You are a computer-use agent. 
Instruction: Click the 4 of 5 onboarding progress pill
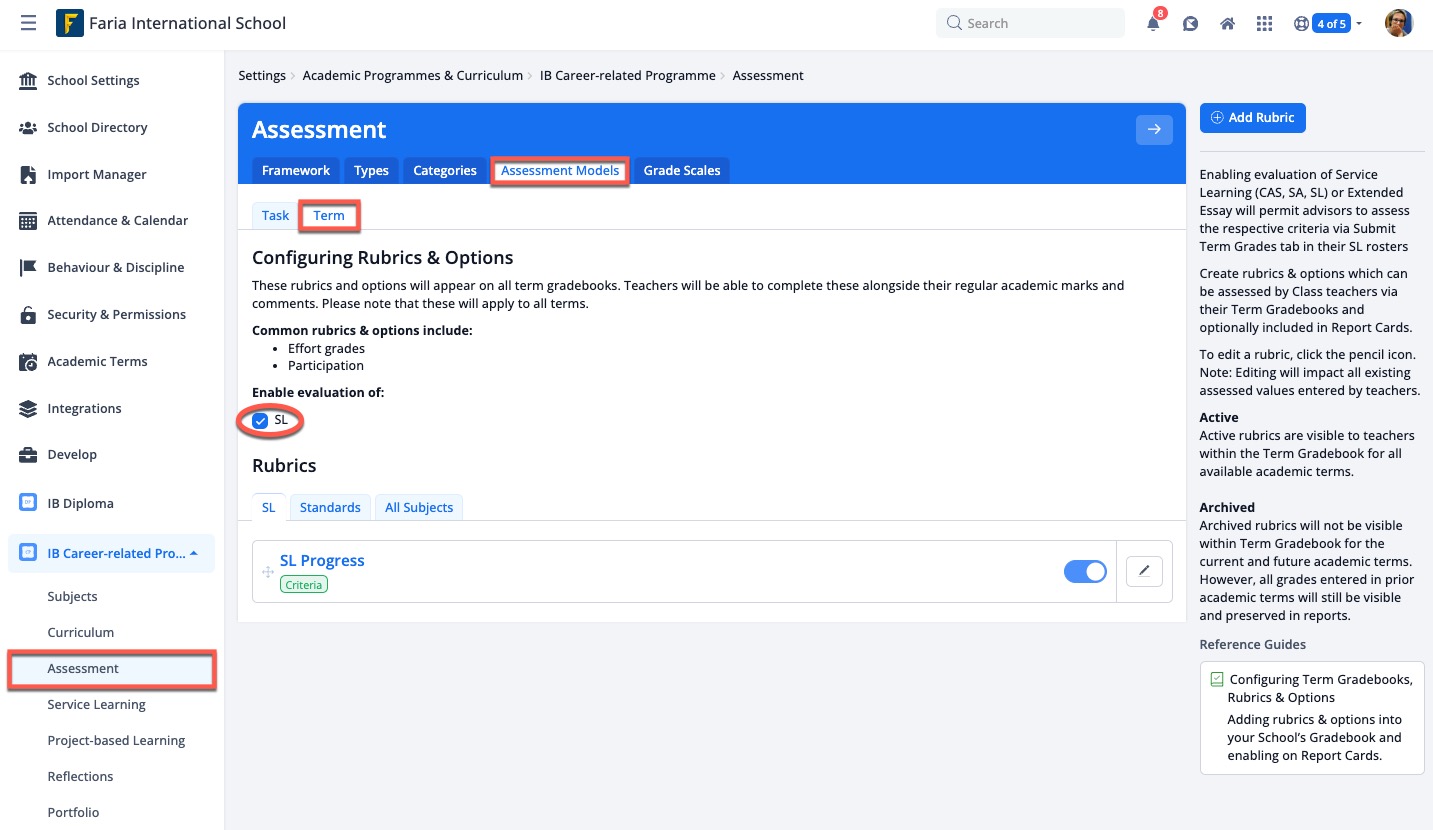(x=1331, y=22)
